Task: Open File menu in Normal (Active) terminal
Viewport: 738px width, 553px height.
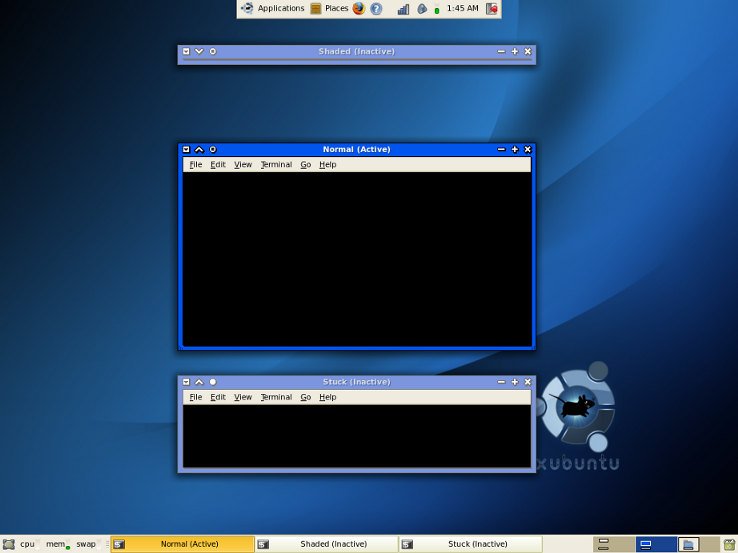Action: [196, 164]
